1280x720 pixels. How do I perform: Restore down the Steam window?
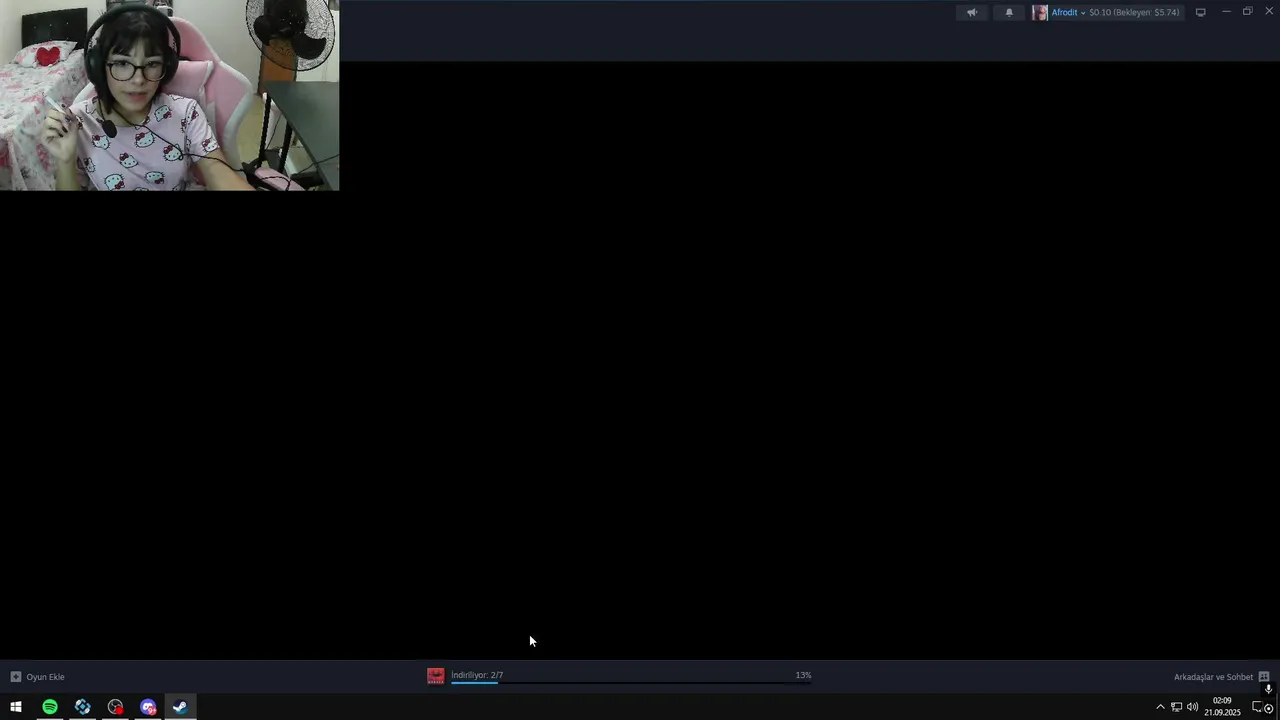click(x=1247, y=12)
